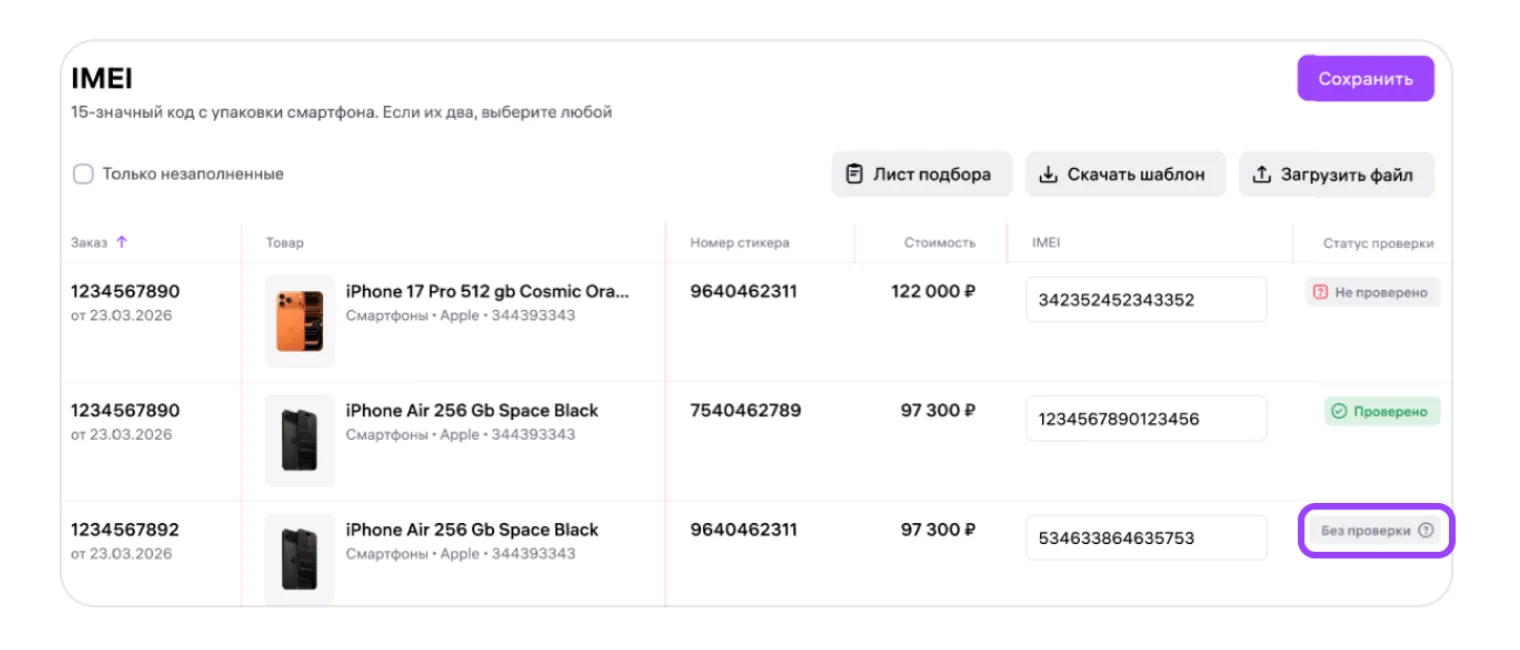Enable the 'Только незаполненные' checkbox
This screenshot has height=650, width=1520.
[x=83, y=174]
